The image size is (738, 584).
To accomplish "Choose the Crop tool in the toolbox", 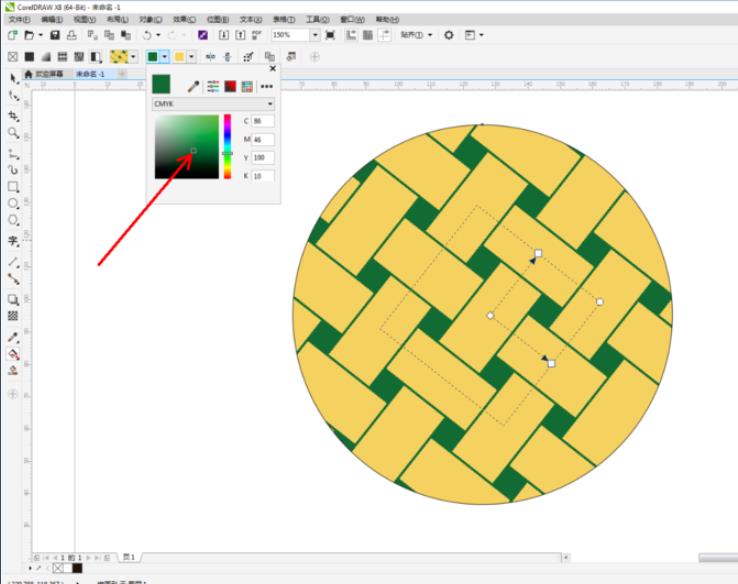I will click(13, 114).
